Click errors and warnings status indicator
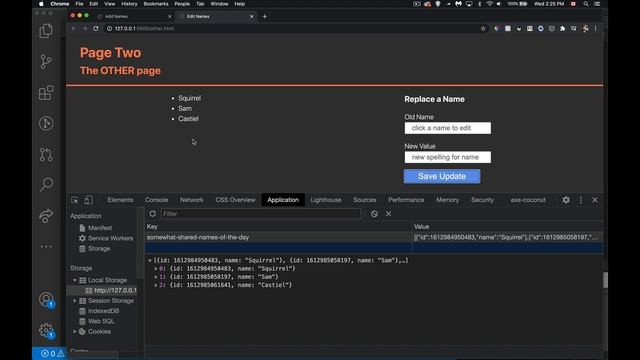 [52, 353]
